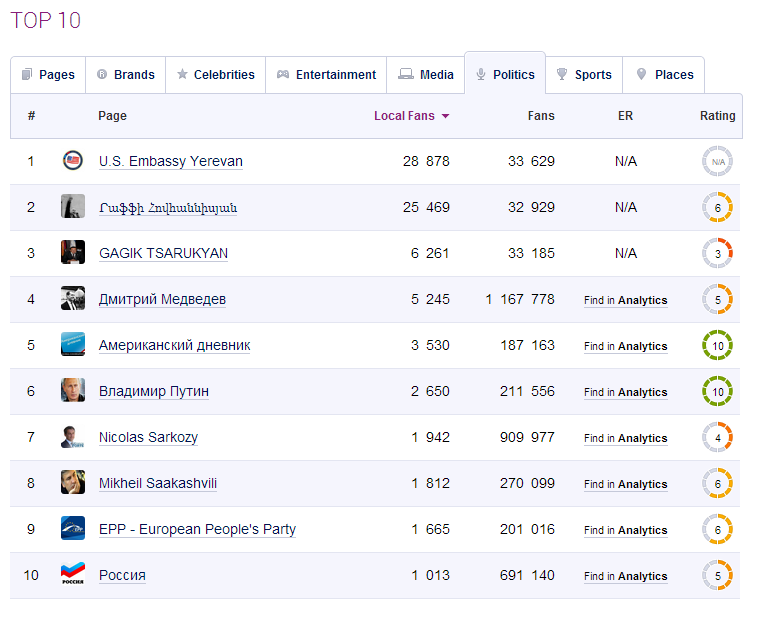Sort by the Rating column header
This screenshot has height=619, width=761.
point(717,116)
